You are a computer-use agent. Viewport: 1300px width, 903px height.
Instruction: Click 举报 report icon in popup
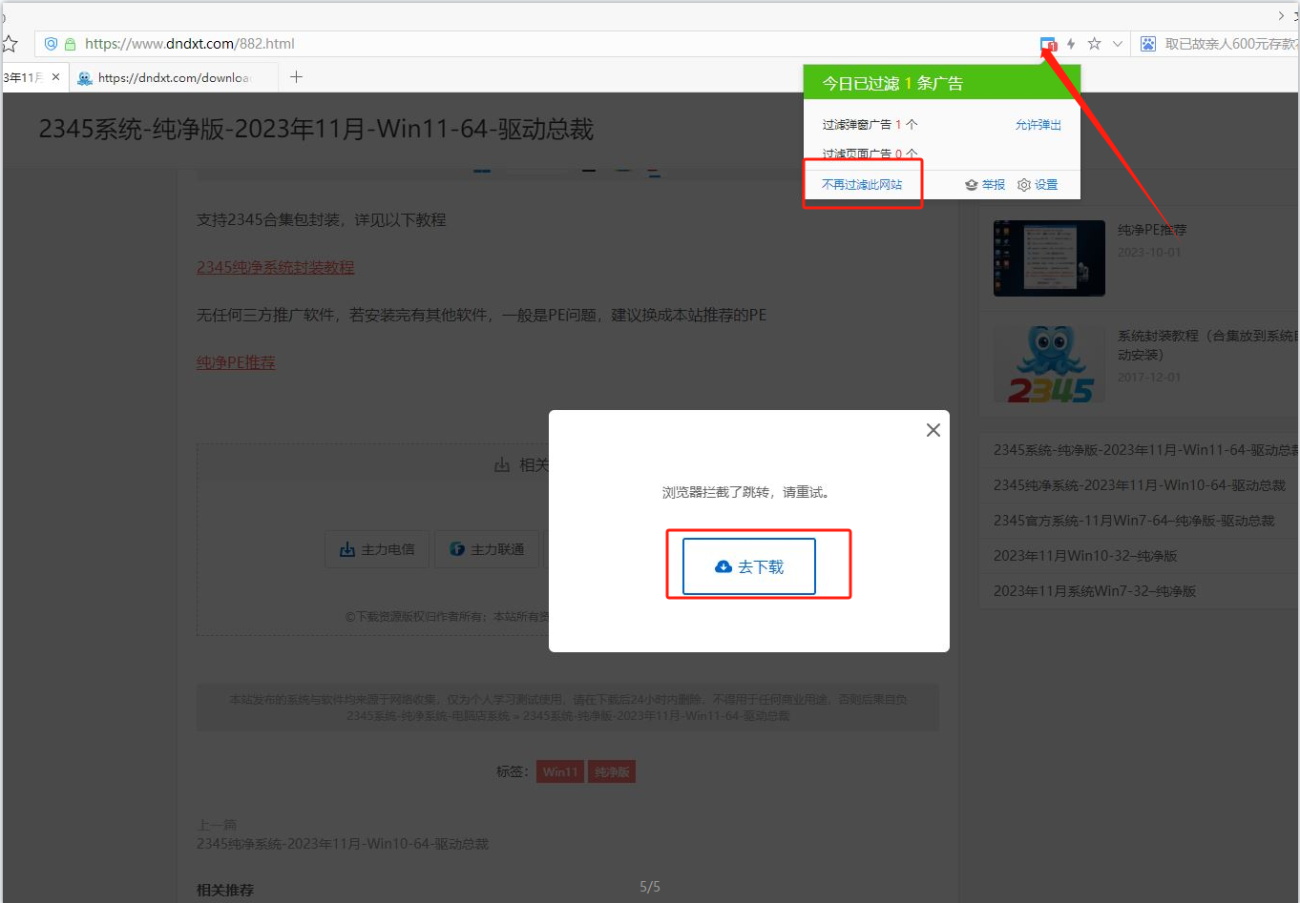click(985, 185)
